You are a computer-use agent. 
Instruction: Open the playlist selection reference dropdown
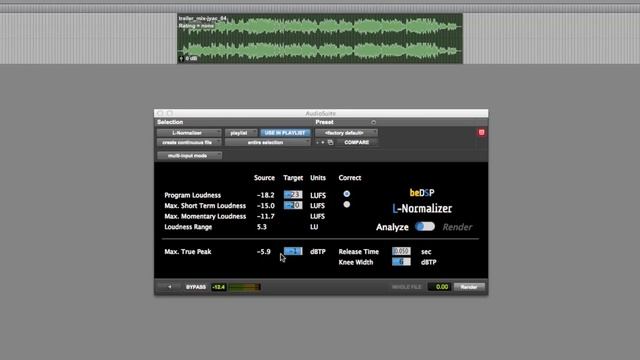pyautogui.click(x=241, y=133)
